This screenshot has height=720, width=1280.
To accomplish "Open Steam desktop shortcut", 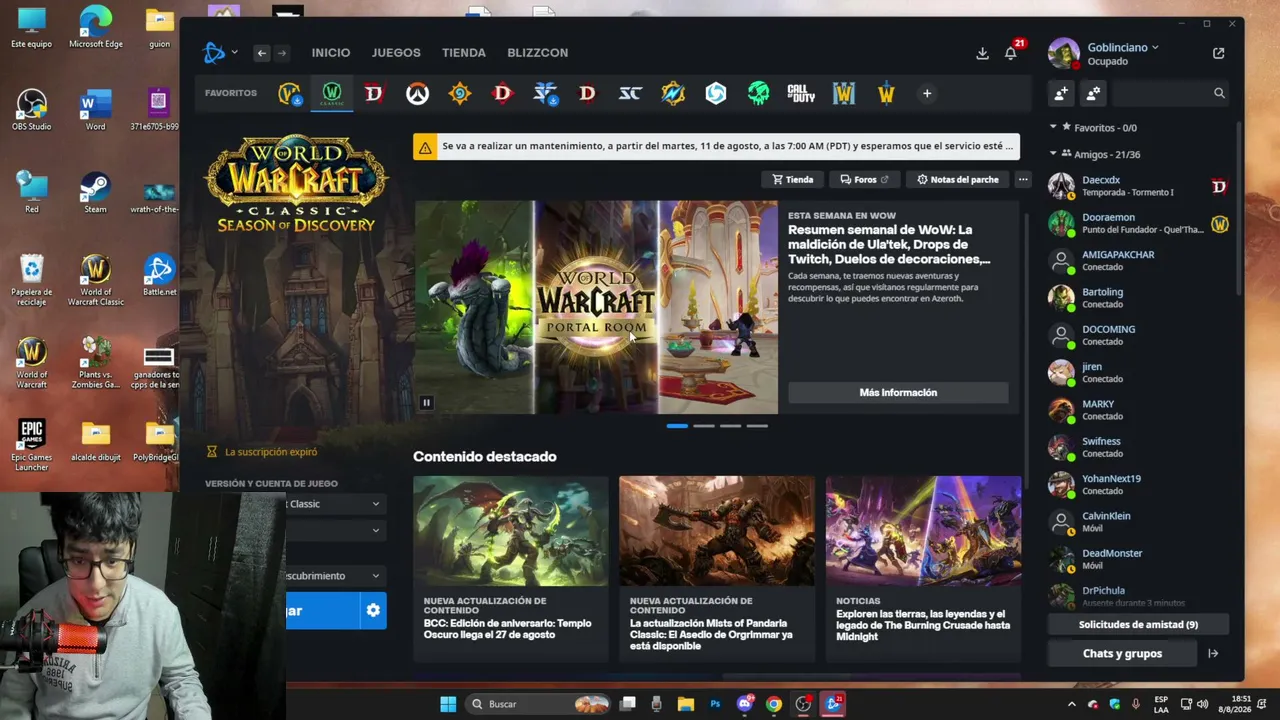I will (x=95, y=193).
